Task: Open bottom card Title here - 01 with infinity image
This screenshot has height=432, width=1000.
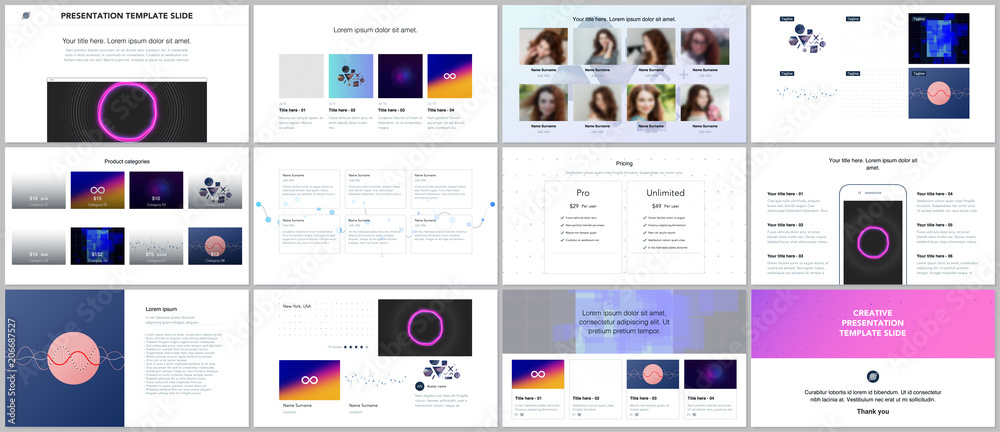Action: [x=538, y=389]
